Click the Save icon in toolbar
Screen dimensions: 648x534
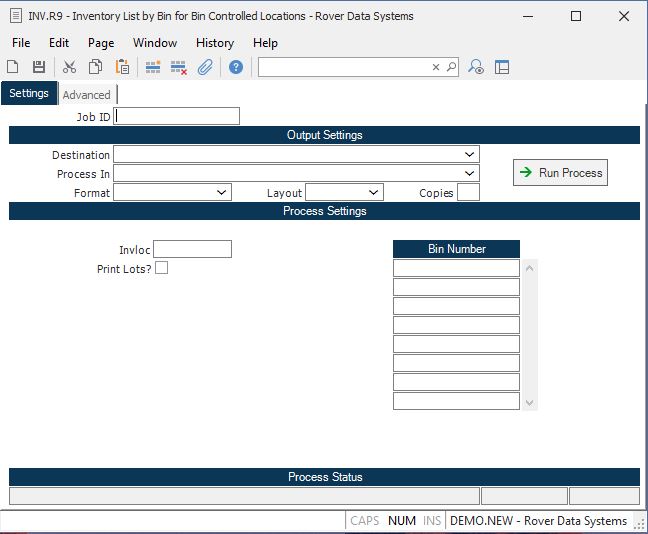[38, 67]
